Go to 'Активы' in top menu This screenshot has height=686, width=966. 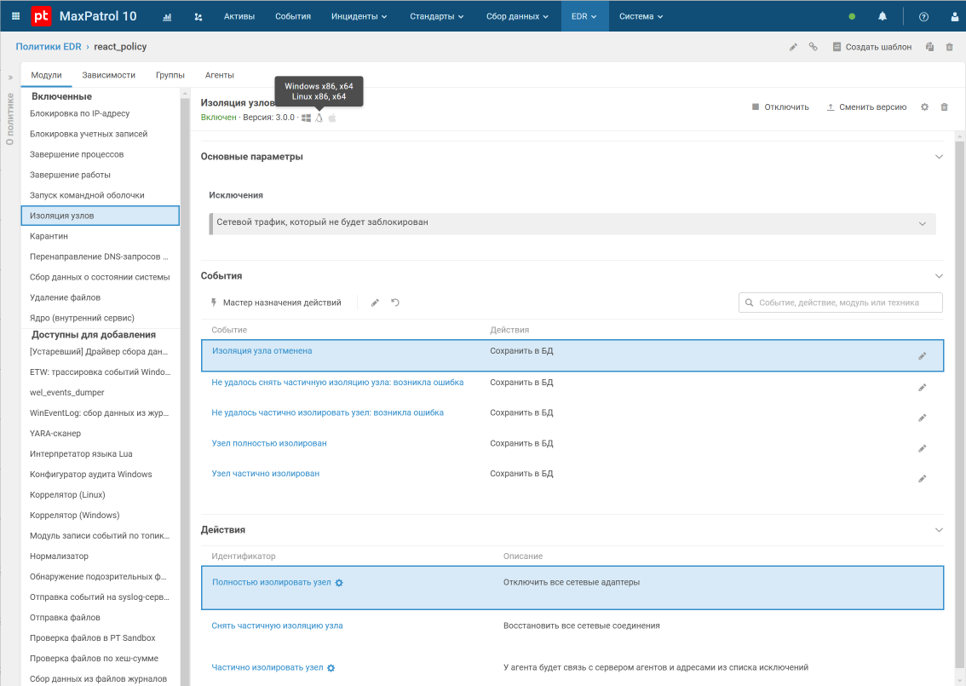coord(239,17)
